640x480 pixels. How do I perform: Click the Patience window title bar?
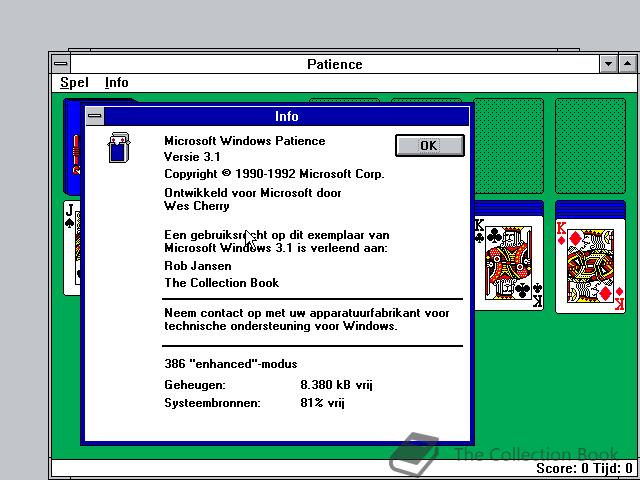click(x=335, y=64)
